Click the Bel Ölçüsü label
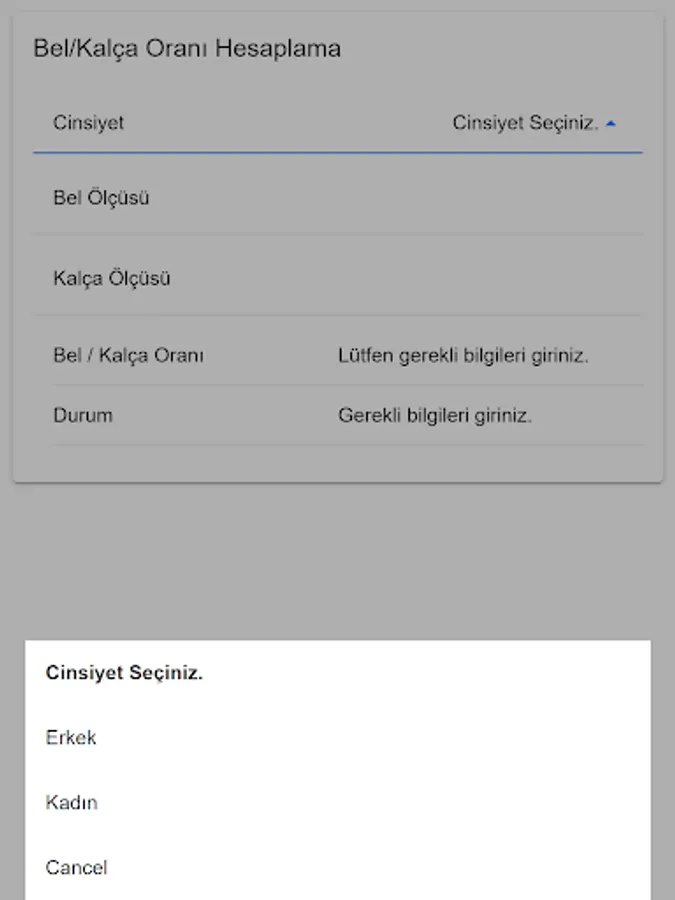This screenshot has height=900, width=675. [x=101, y=198]
